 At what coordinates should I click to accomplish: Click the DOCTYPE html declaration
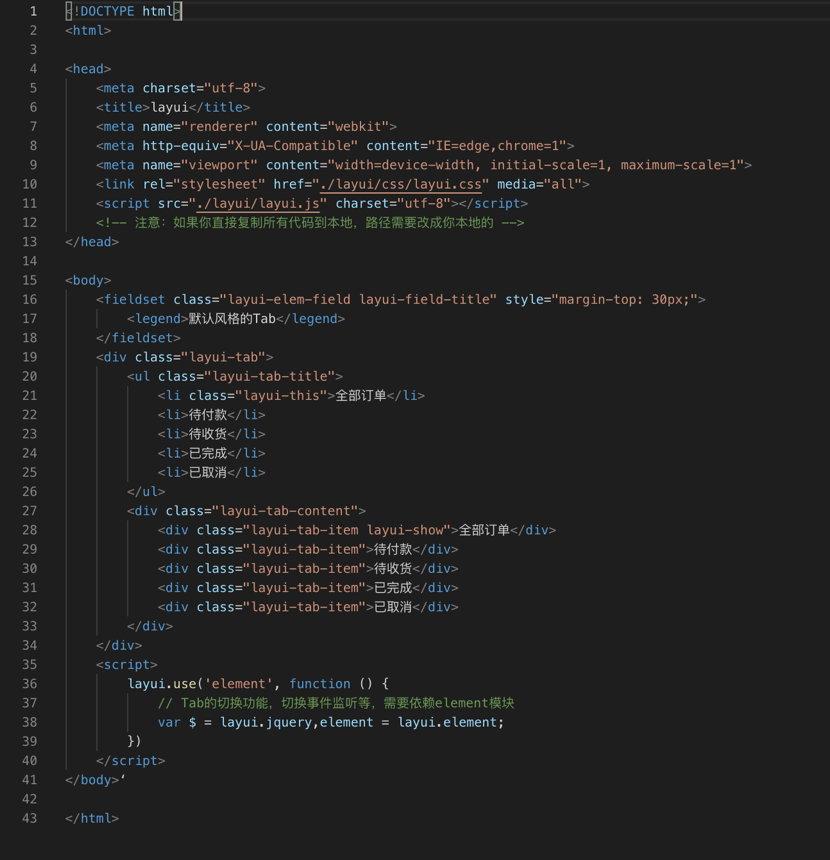click(123, 11)
